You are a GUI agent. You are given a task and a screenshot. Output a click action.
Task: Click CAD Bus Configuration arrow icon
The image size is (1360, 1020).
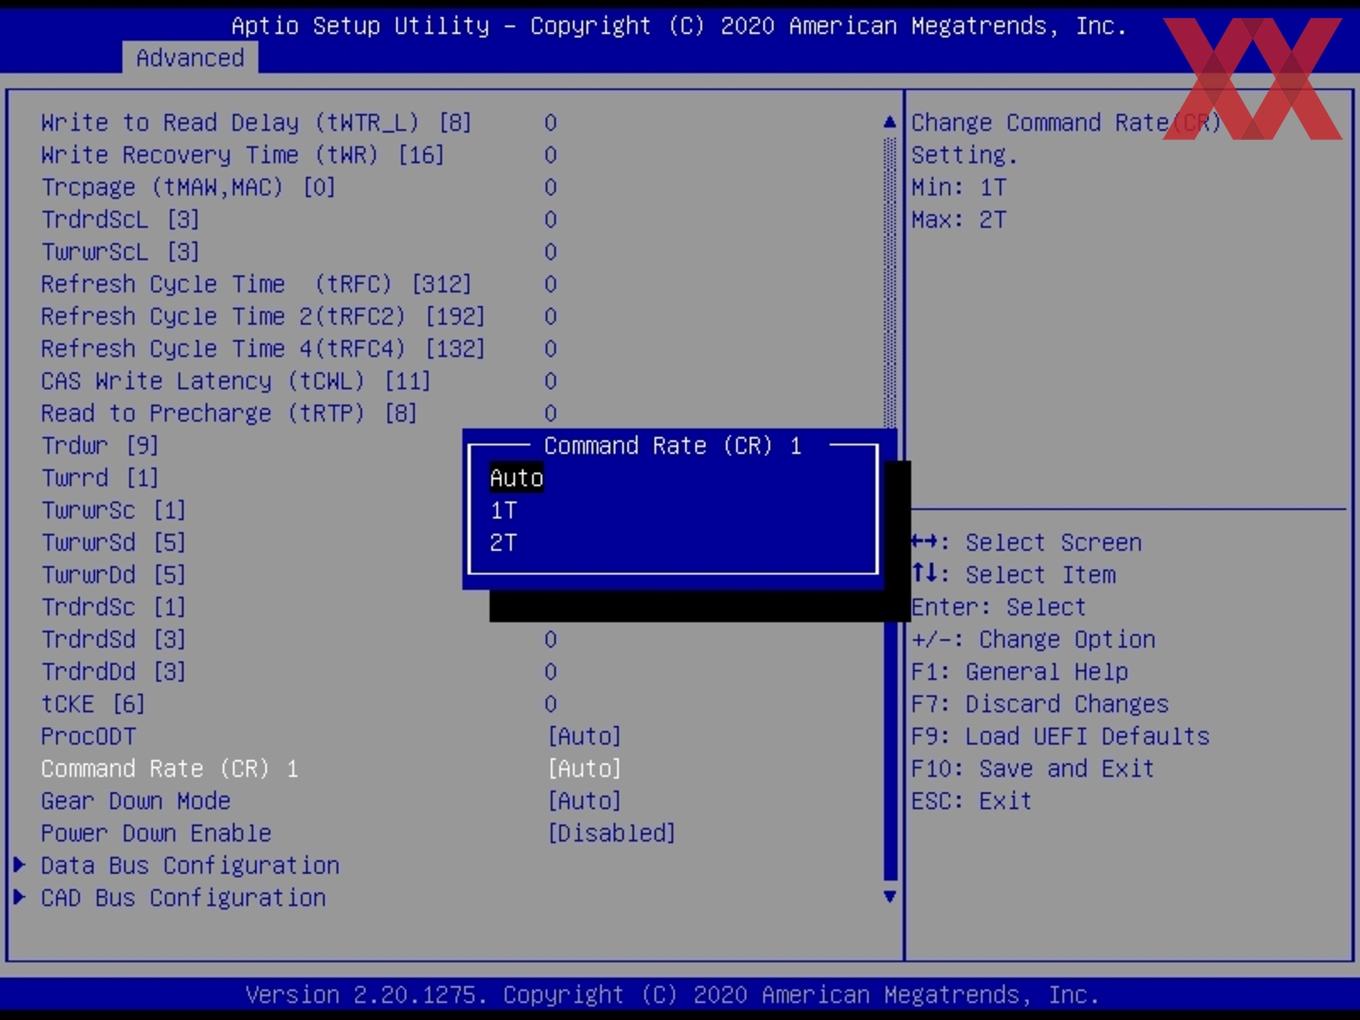19,896
